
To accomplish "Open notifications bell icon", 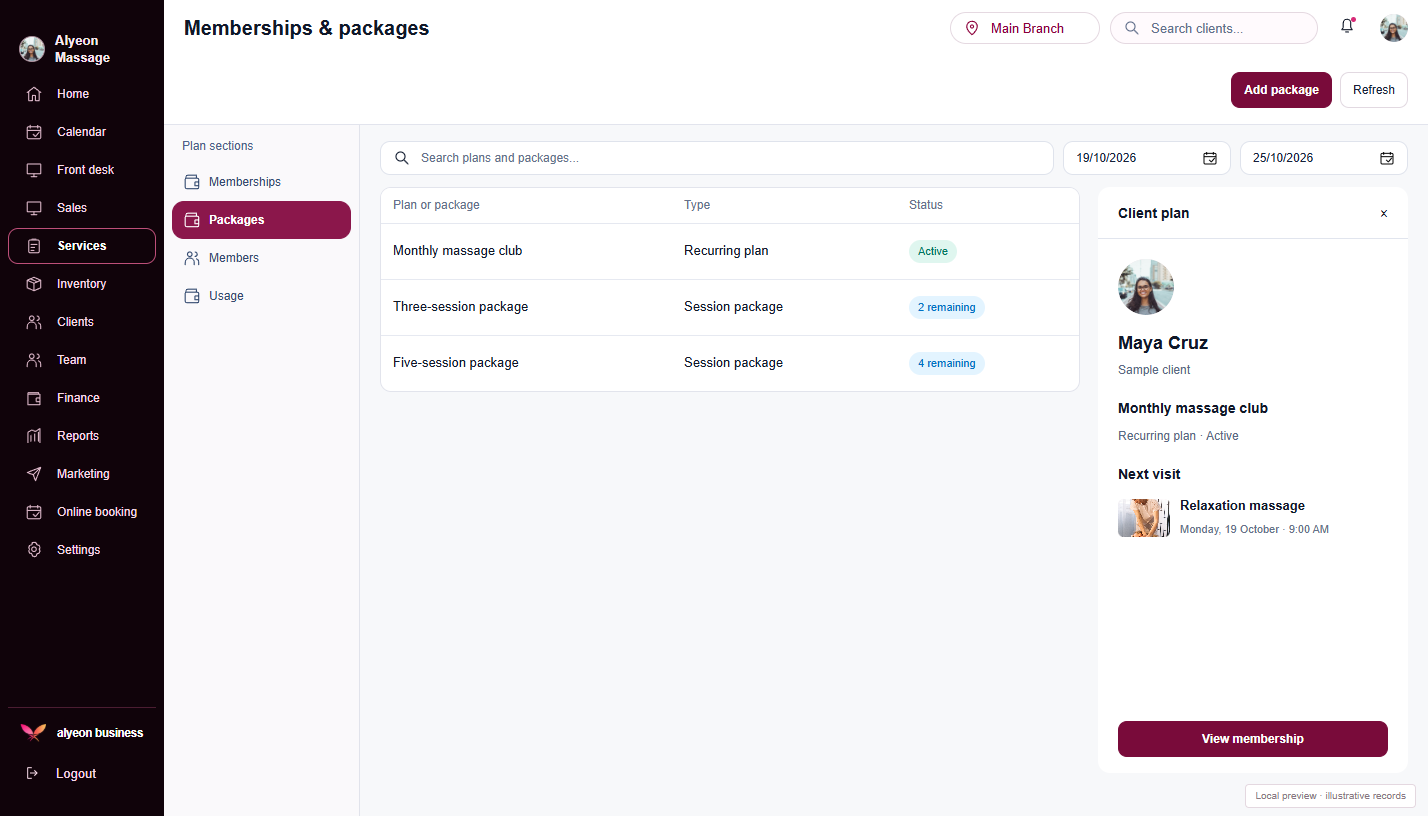I will coord(1347,27).
